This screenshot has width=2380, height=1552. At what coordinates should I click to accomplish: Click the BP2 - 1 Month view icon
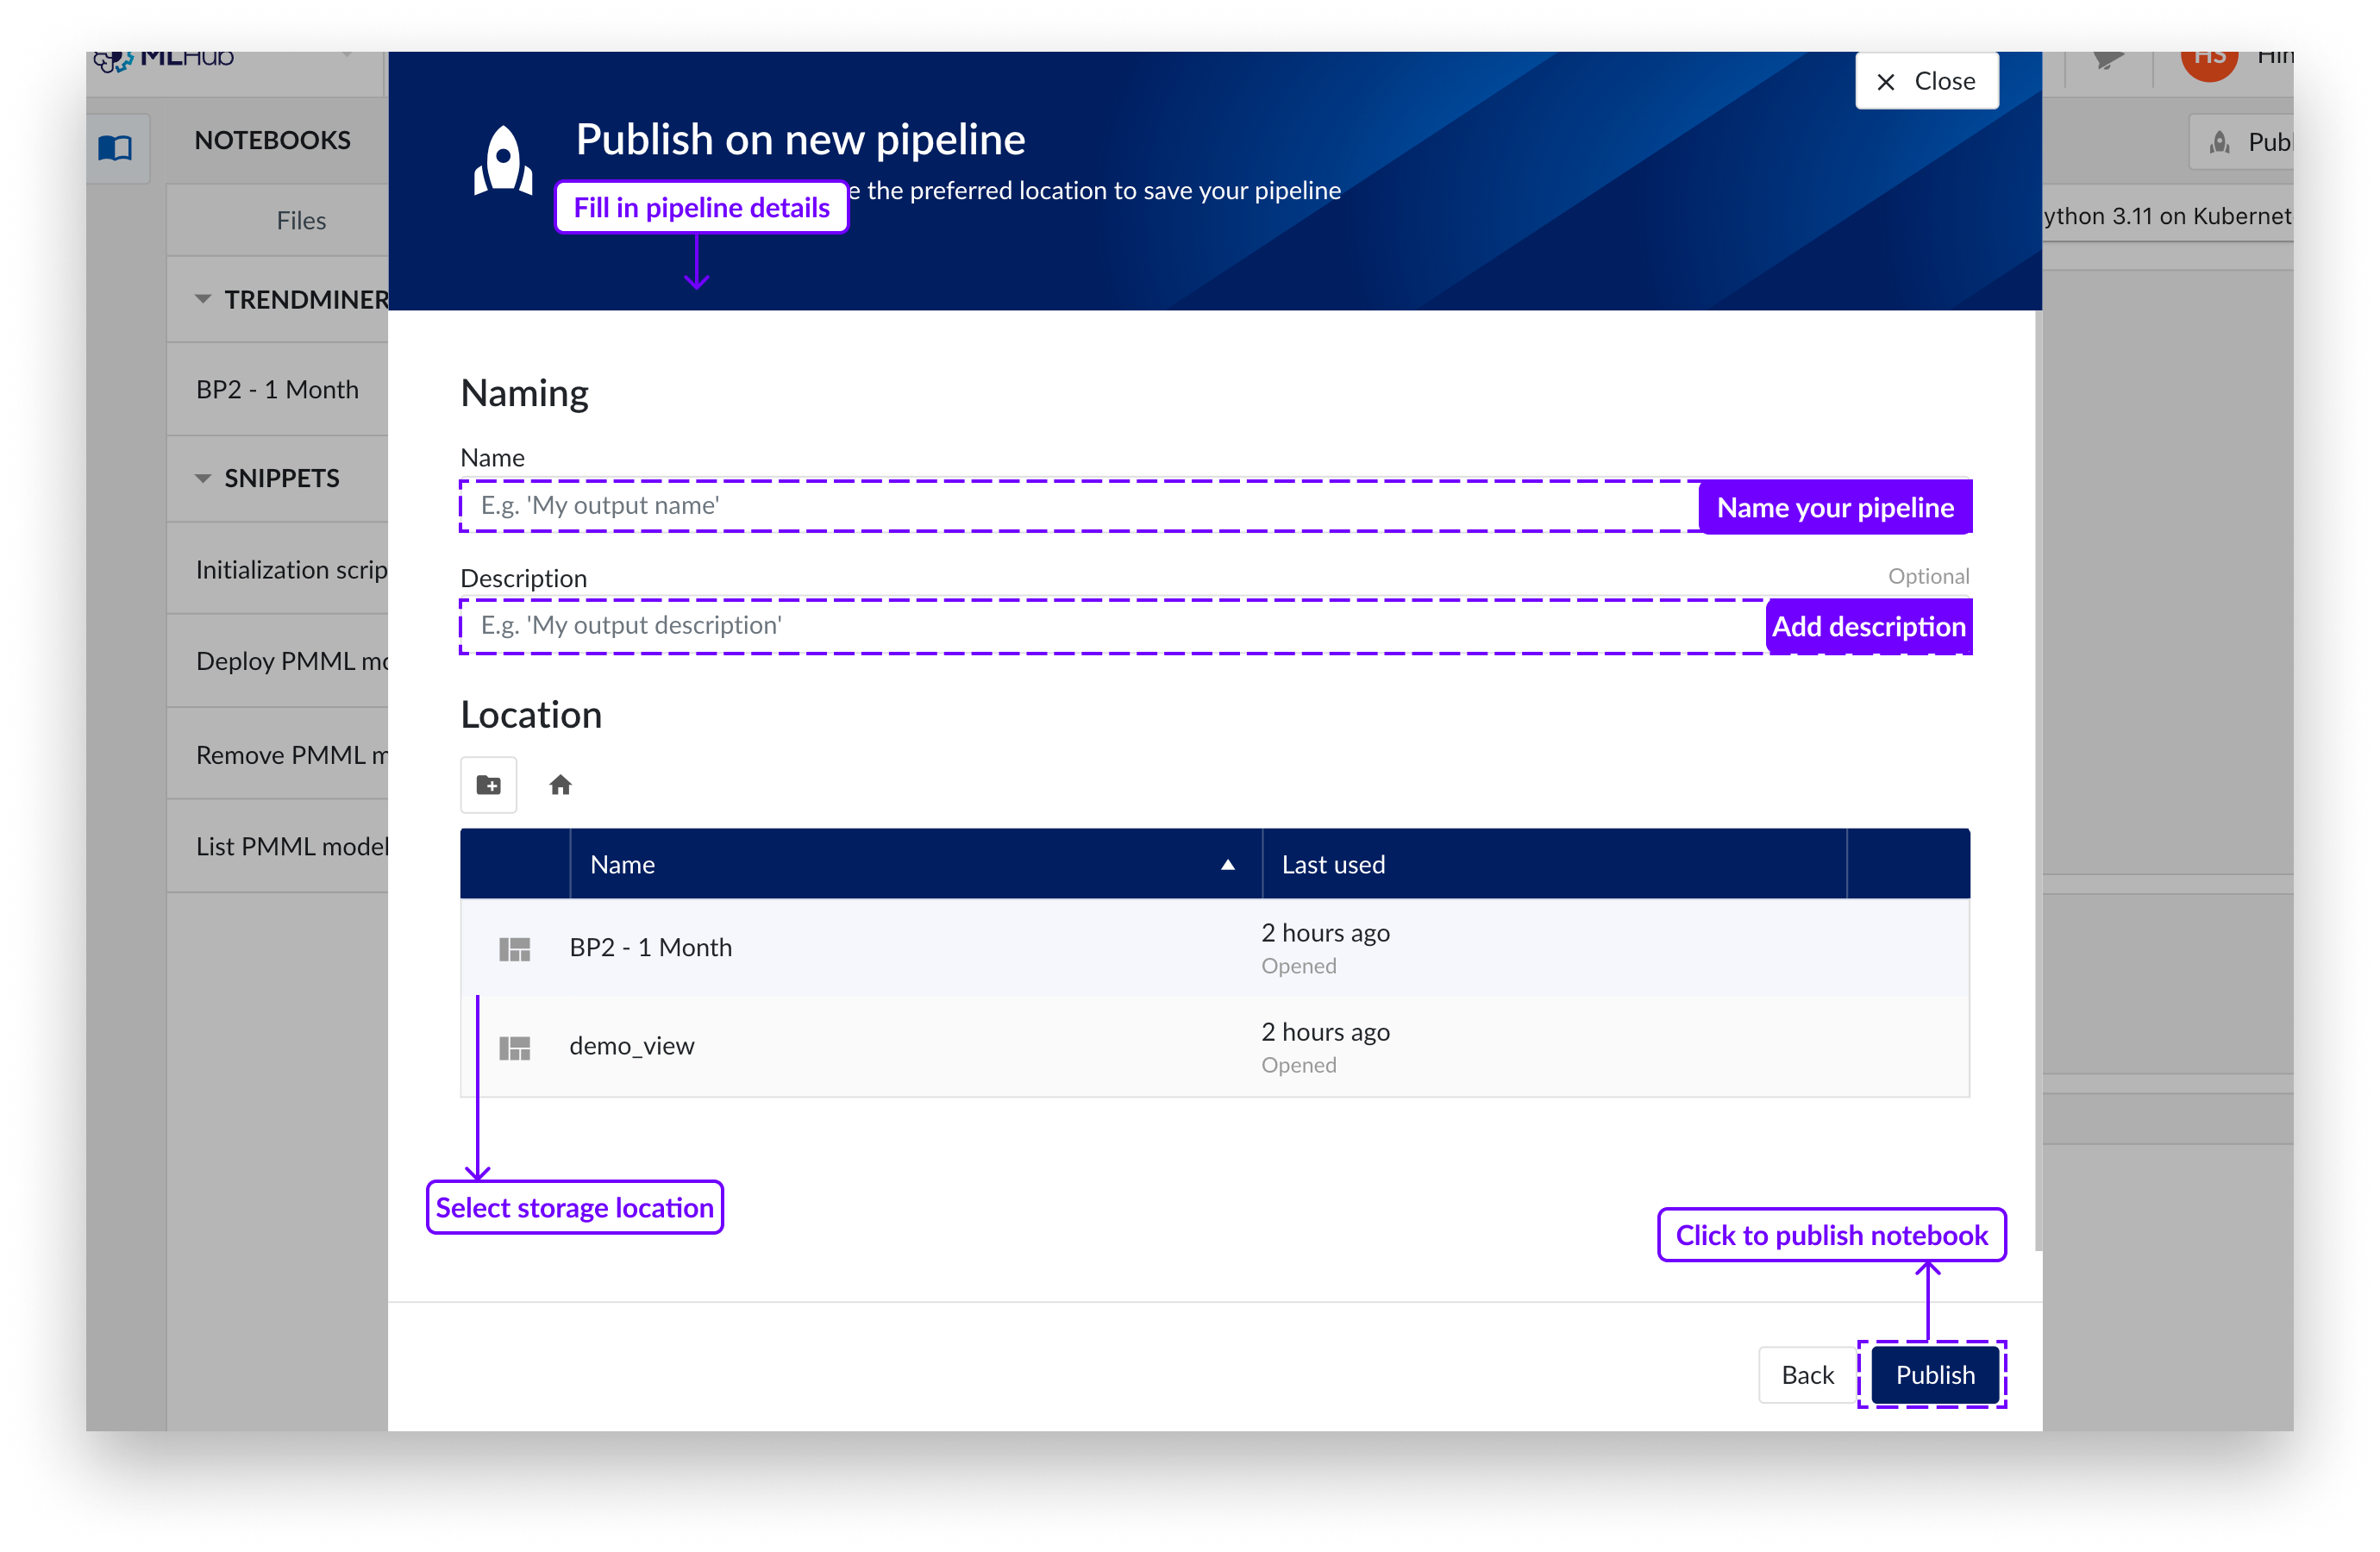coord(514,949)
